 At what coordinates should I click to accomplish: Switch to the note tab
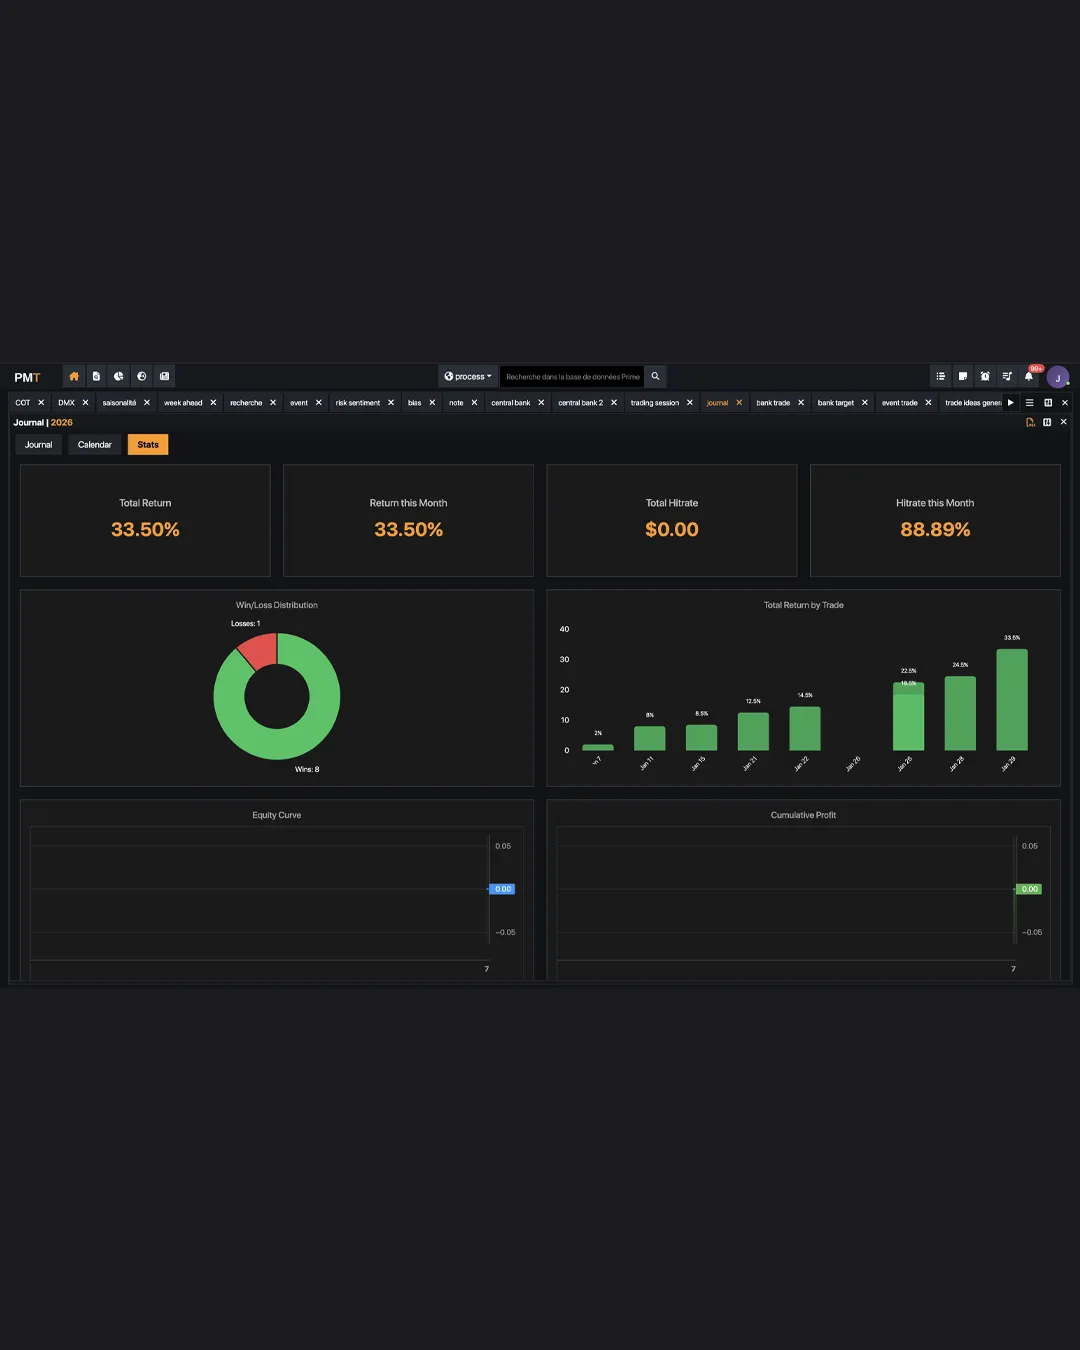click(456, 403)
